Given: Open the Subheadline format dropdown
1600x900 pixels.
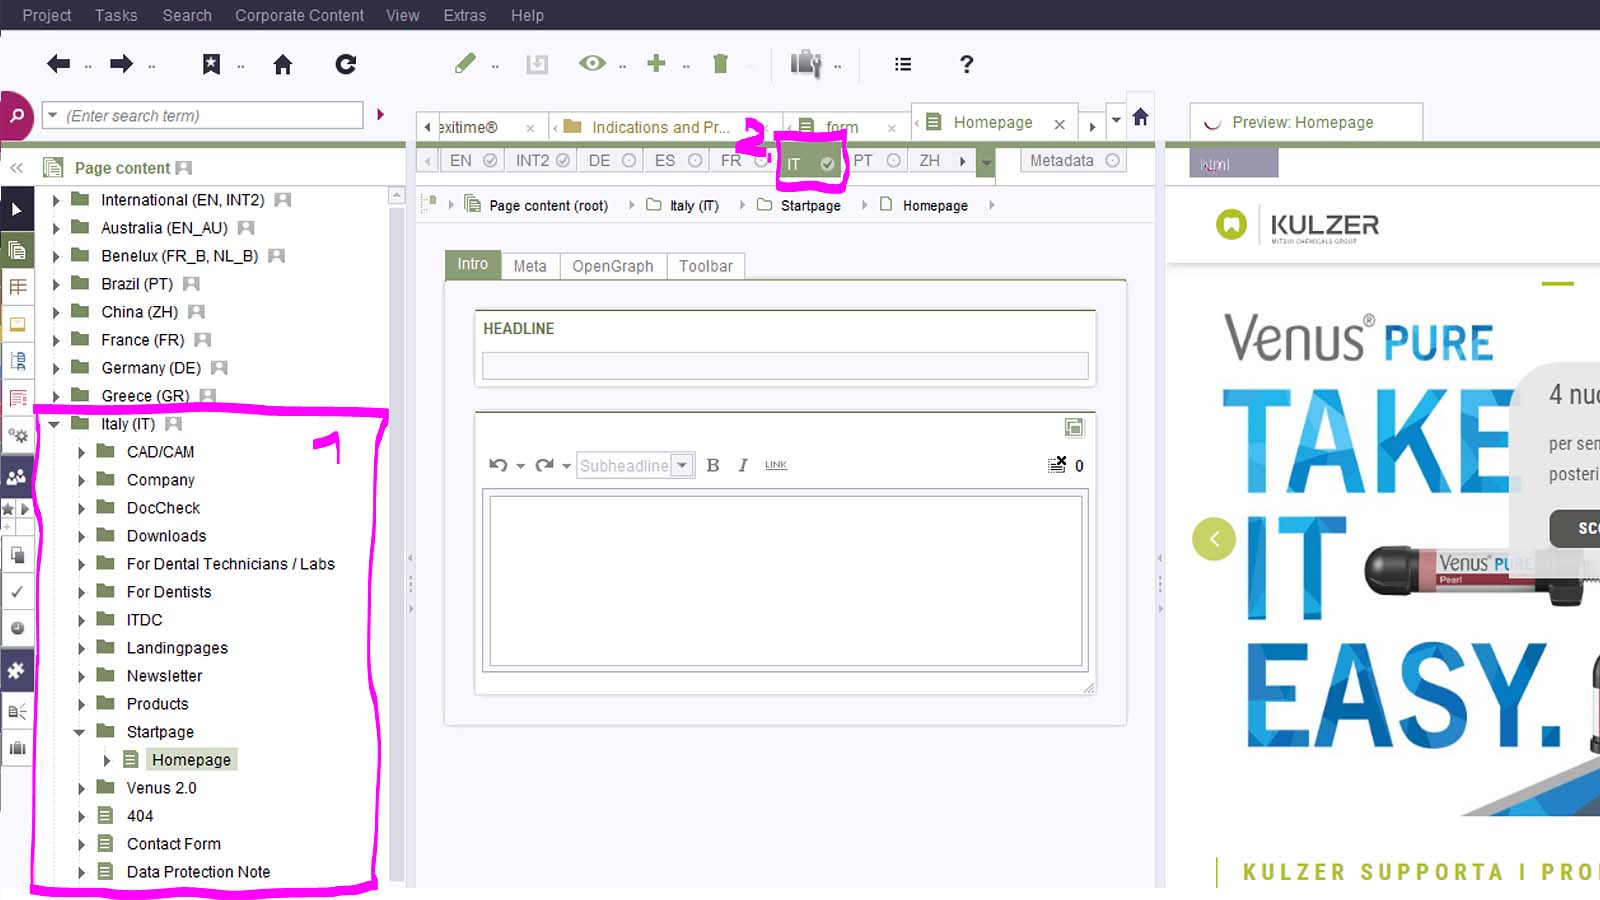Looking at the screenshot, I should [682, 465].
